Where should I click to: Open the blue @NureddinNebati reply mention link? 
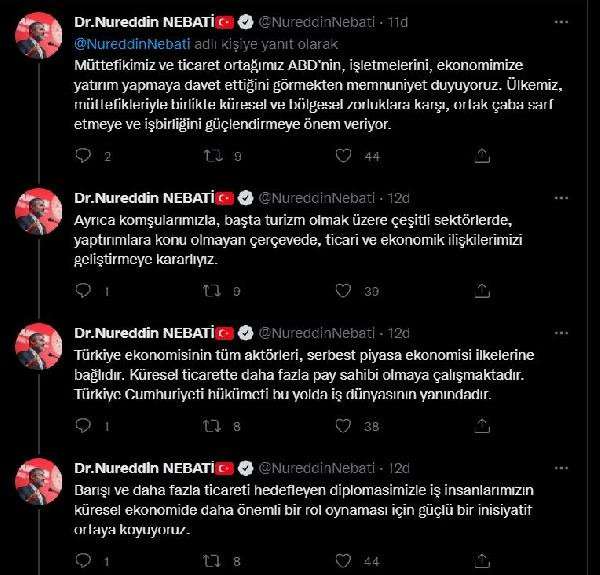[x=132, y=44]
